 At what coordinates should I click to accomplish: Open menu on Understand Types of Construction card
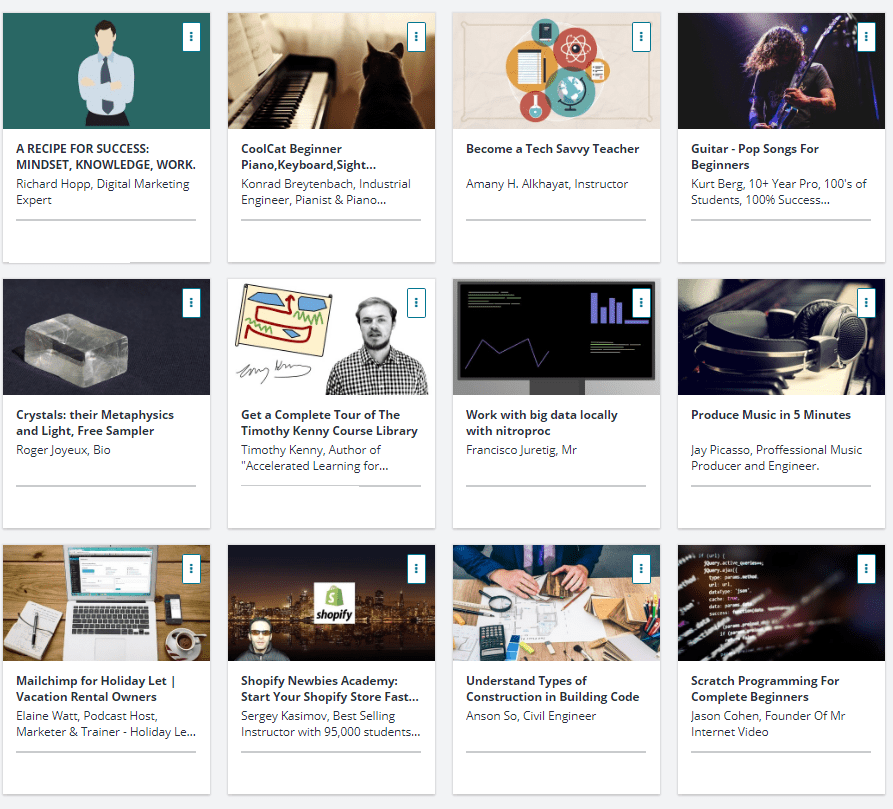tap(642, 569)
